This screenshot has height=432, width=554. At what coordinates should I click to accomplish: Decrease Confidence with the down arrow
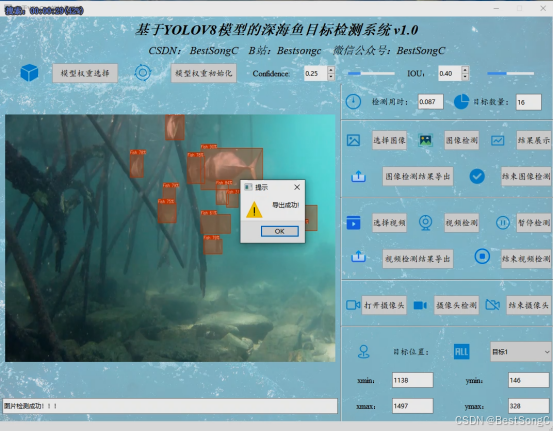331,77
